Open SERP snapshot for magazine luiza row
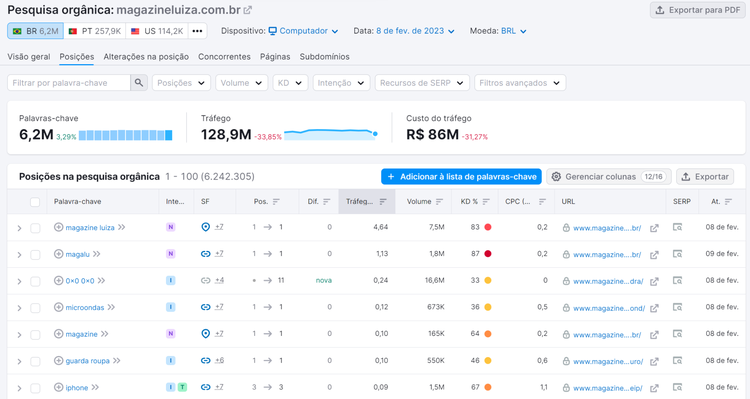 point(677,227)
